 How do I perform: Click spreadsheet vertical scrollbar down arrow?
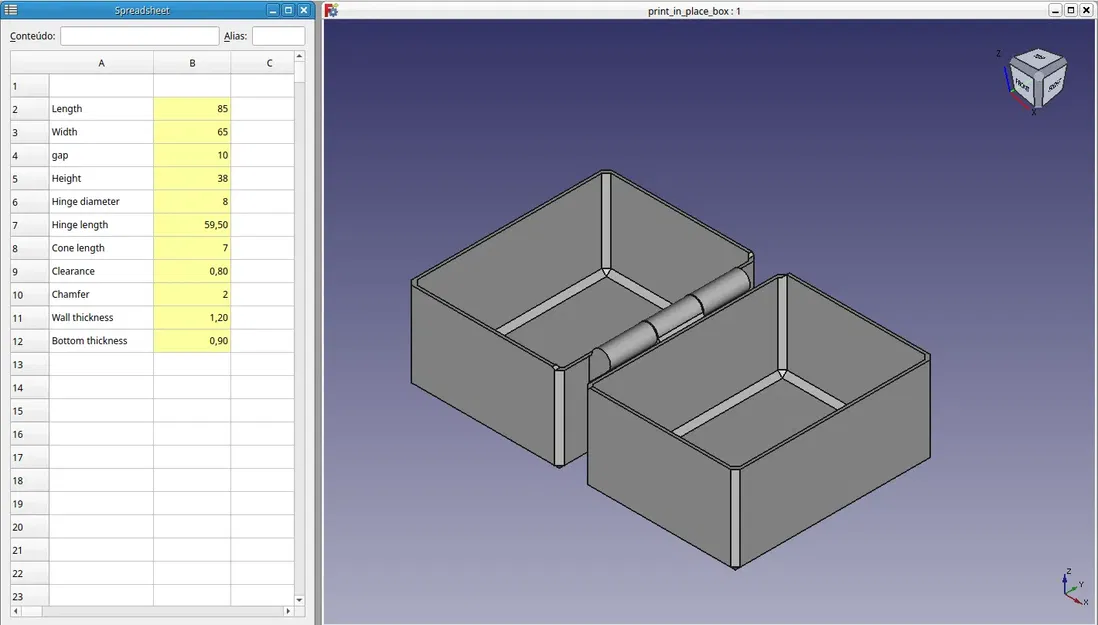(300, 600)
